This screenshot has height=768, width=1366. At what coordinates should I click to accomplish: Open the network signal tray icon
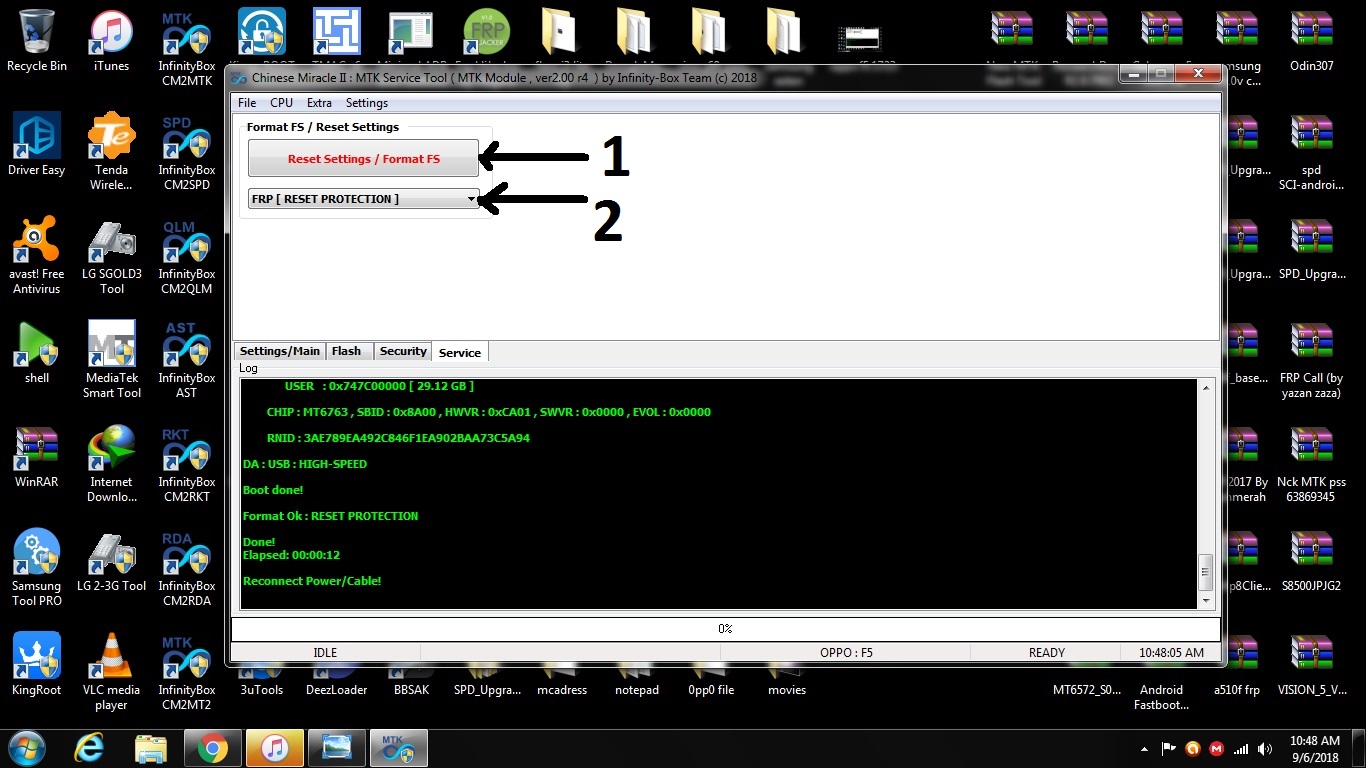point(1241,749)
